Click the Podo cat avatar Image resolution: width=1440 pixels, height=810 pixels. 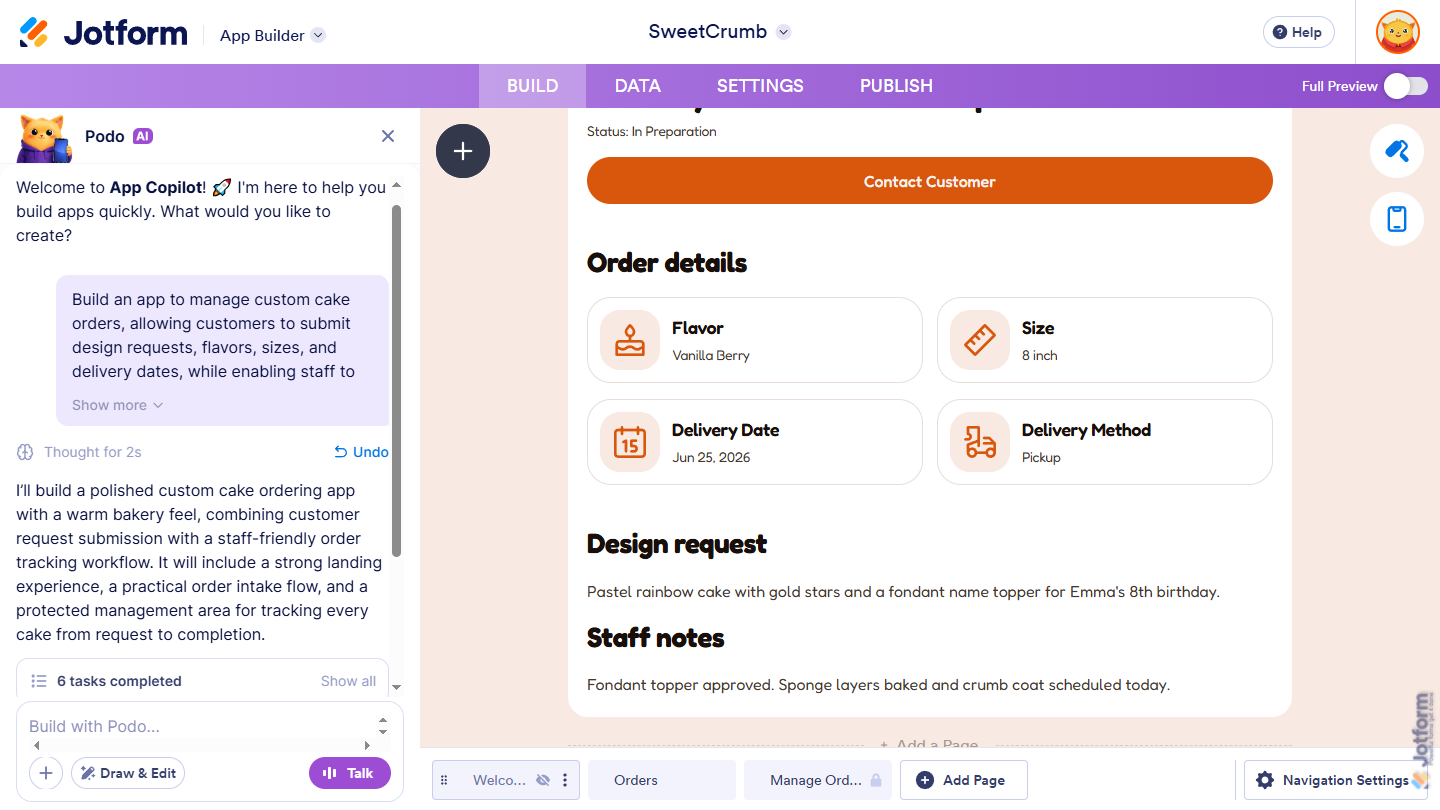[44, 138]
